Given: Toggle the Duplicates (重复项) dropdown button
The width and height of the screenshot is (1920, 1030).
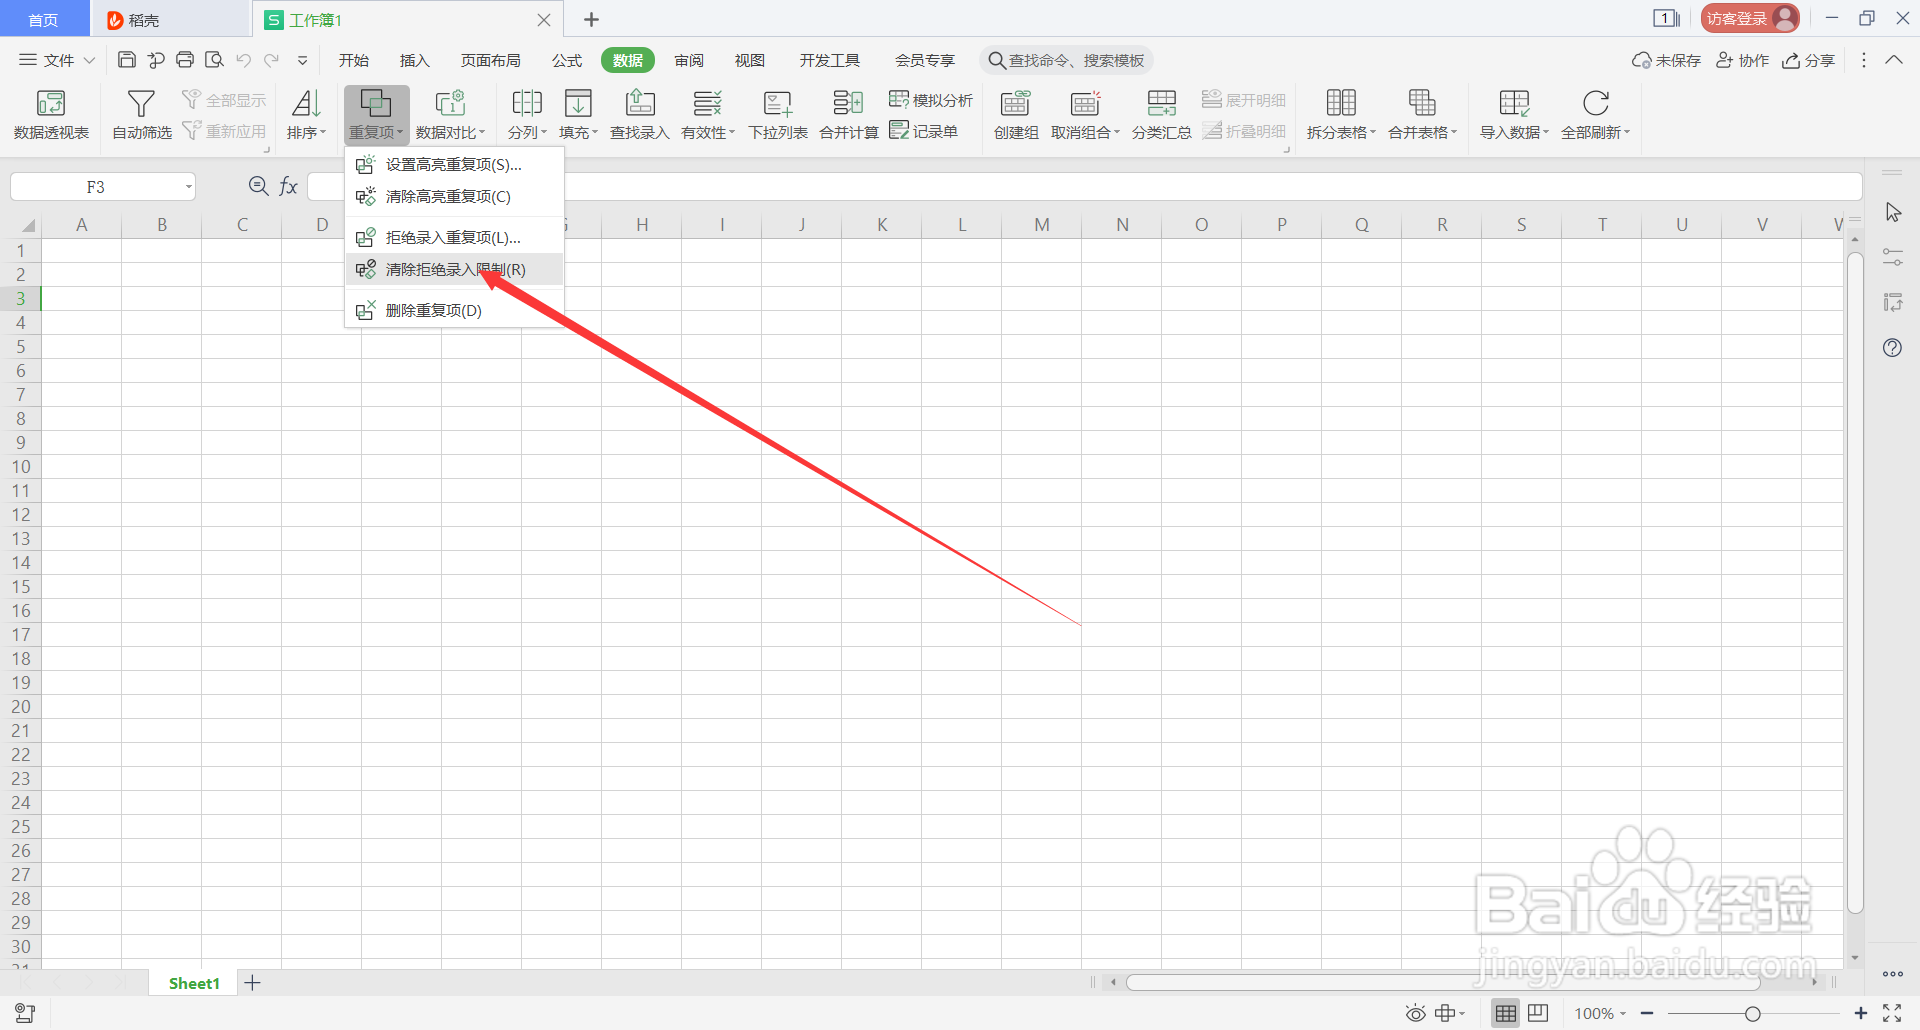Looking at the screenshot, I should [x=377, y=115].
